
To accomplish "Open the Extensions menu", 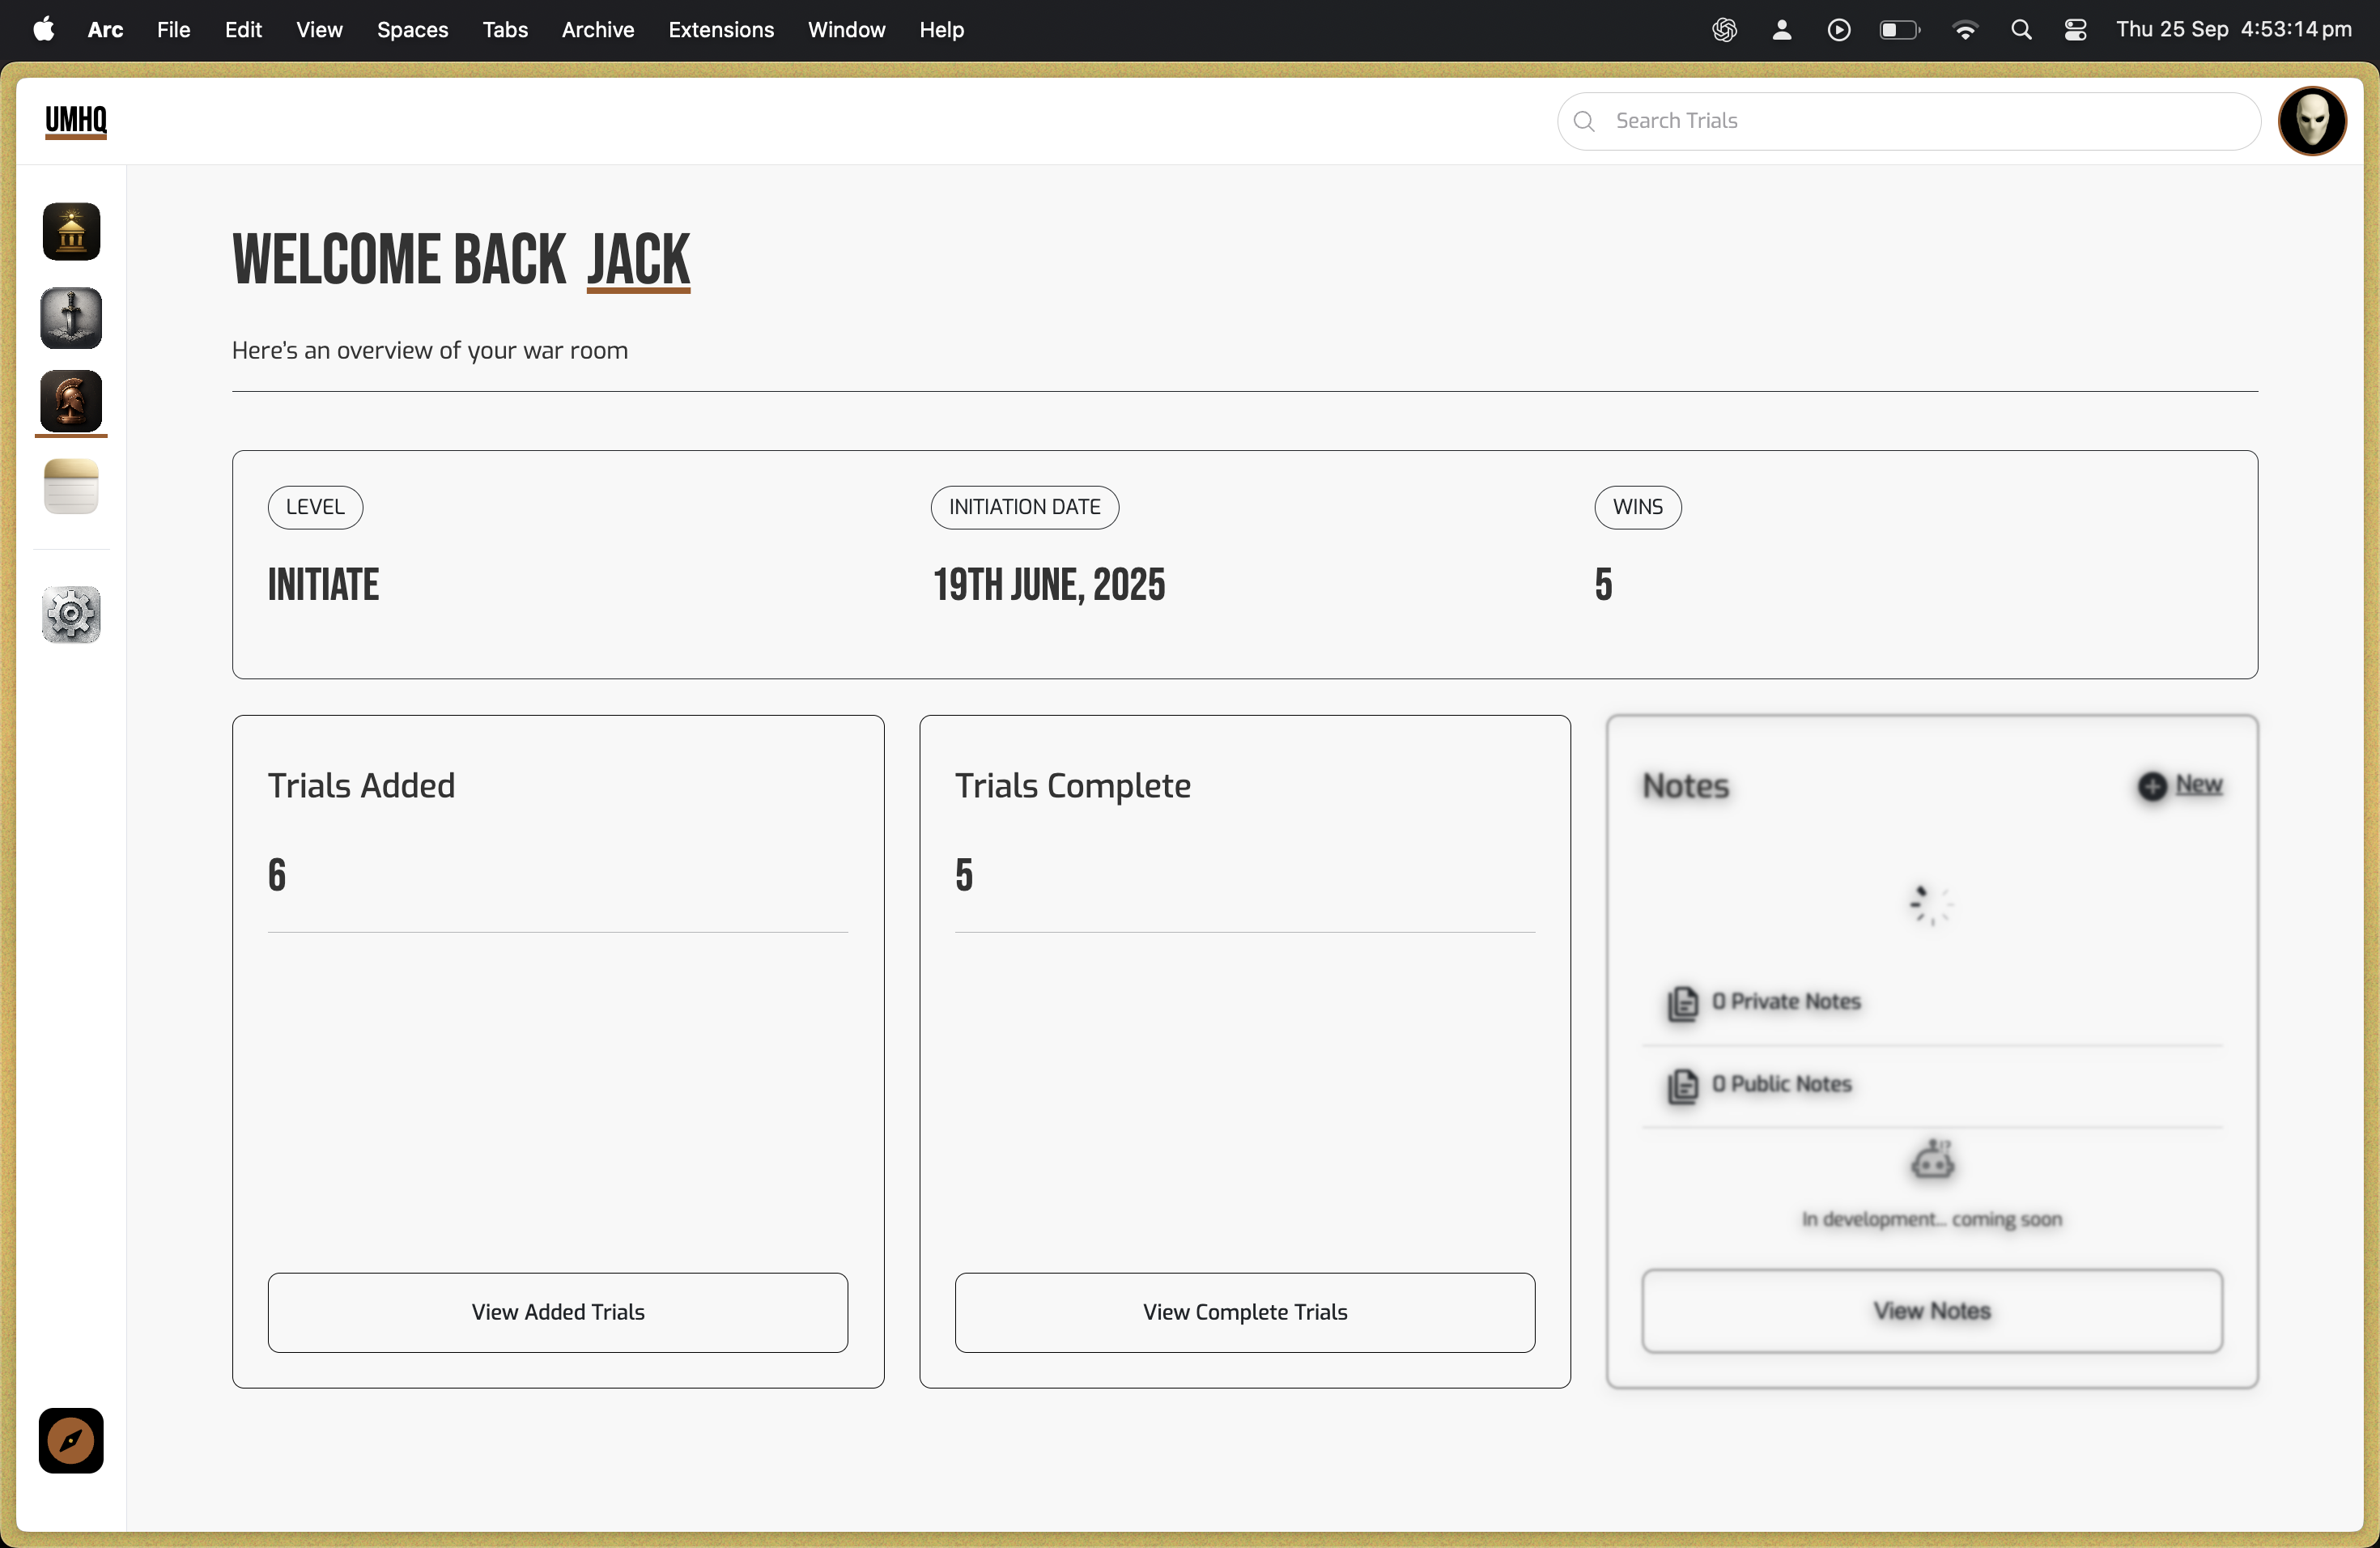I will click(x=720, y=30).
